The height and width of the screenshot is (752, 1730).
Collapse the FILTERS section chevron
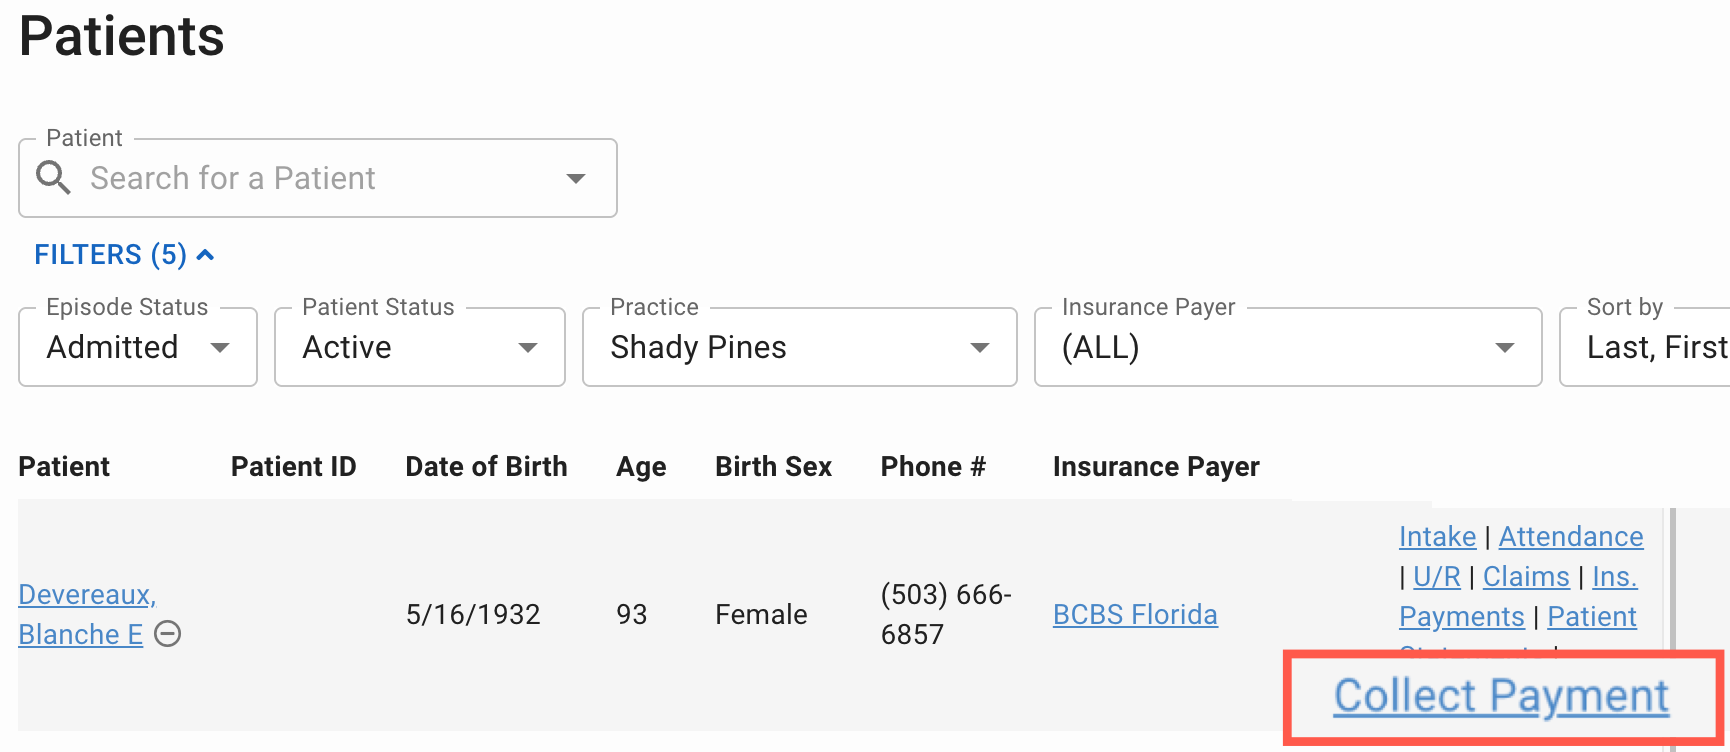point(205,254)
